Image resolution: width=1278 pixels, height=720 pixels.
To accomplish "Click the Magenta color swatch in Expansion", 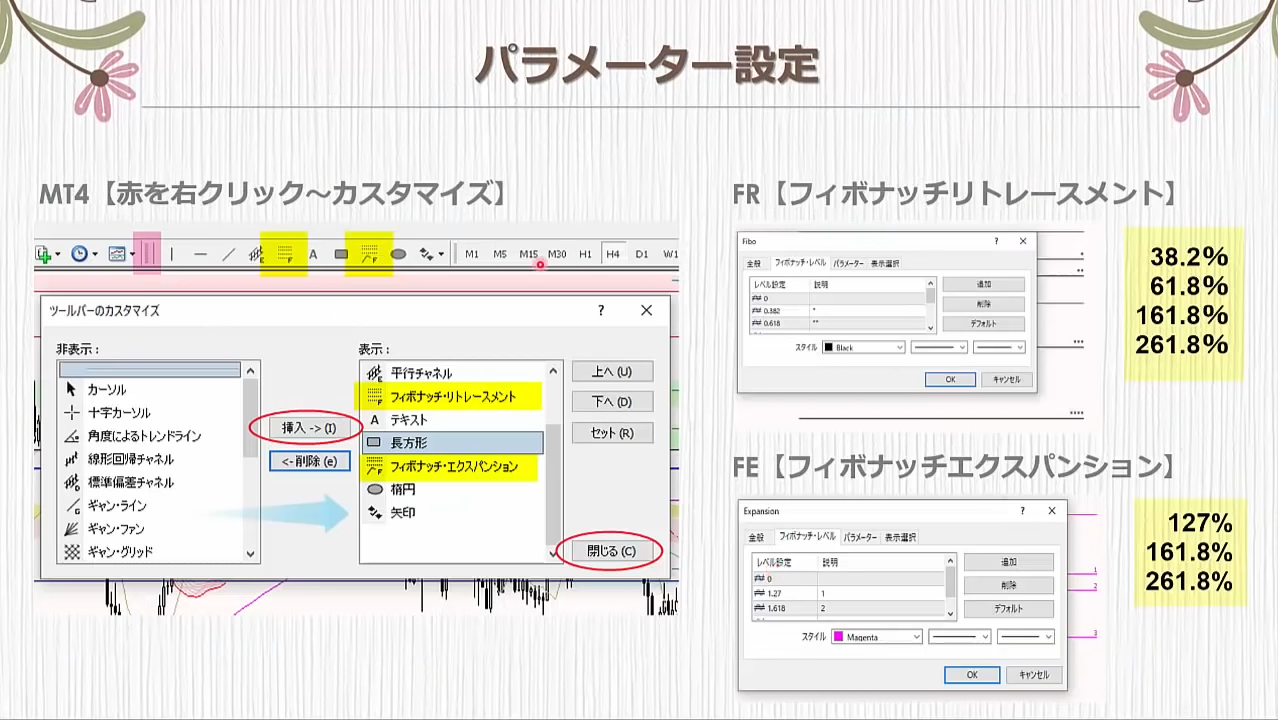I will [838, 637].
